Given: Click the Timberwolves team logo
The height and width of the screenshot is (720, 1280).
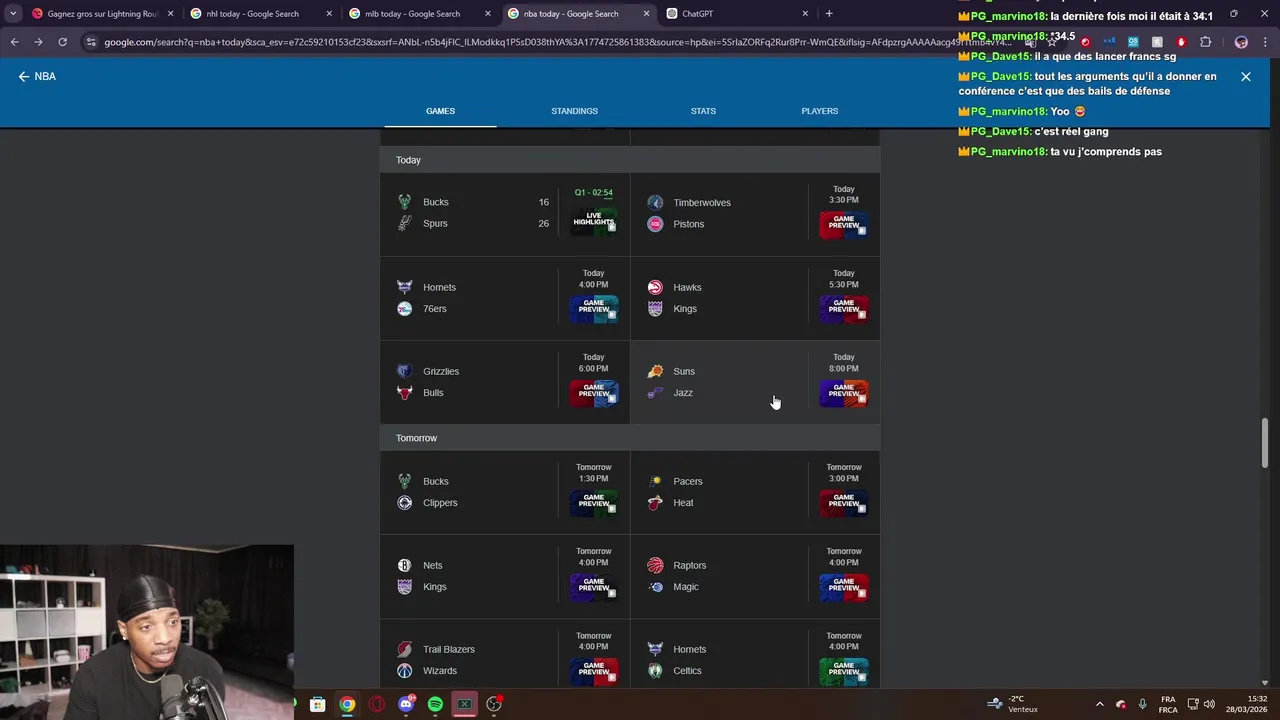Looking at the screenshot, I should 655,202.
